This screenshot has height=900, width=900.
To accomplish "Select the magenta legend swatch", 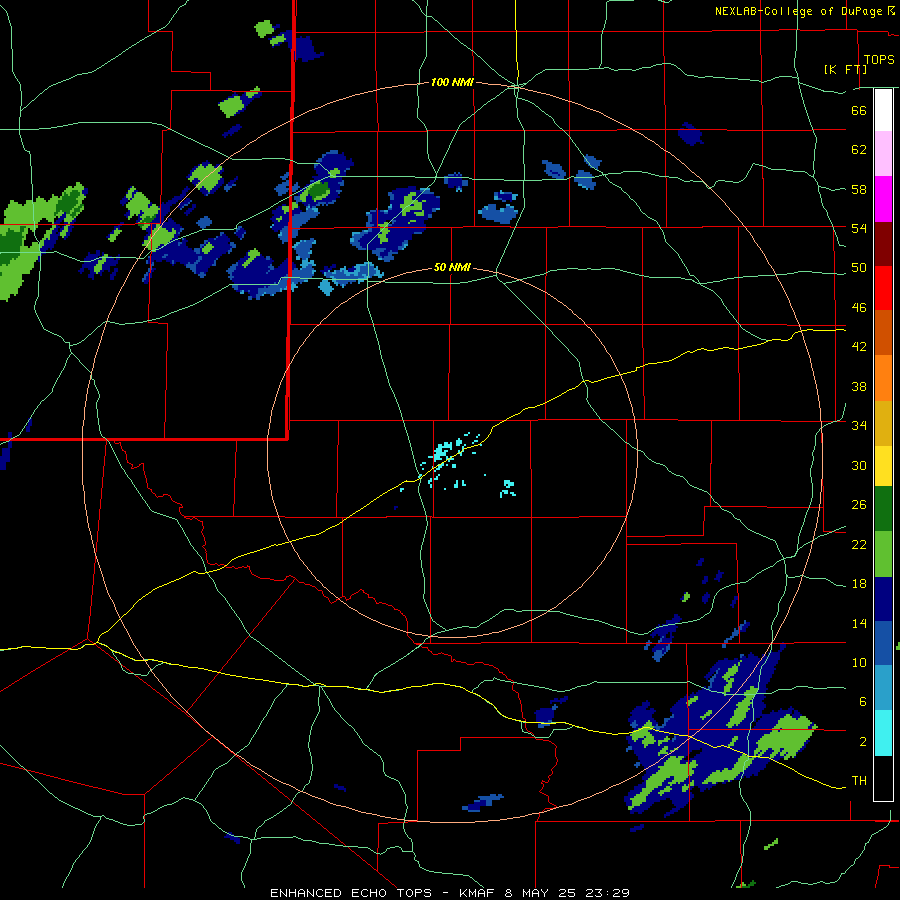I will [883, 199].
